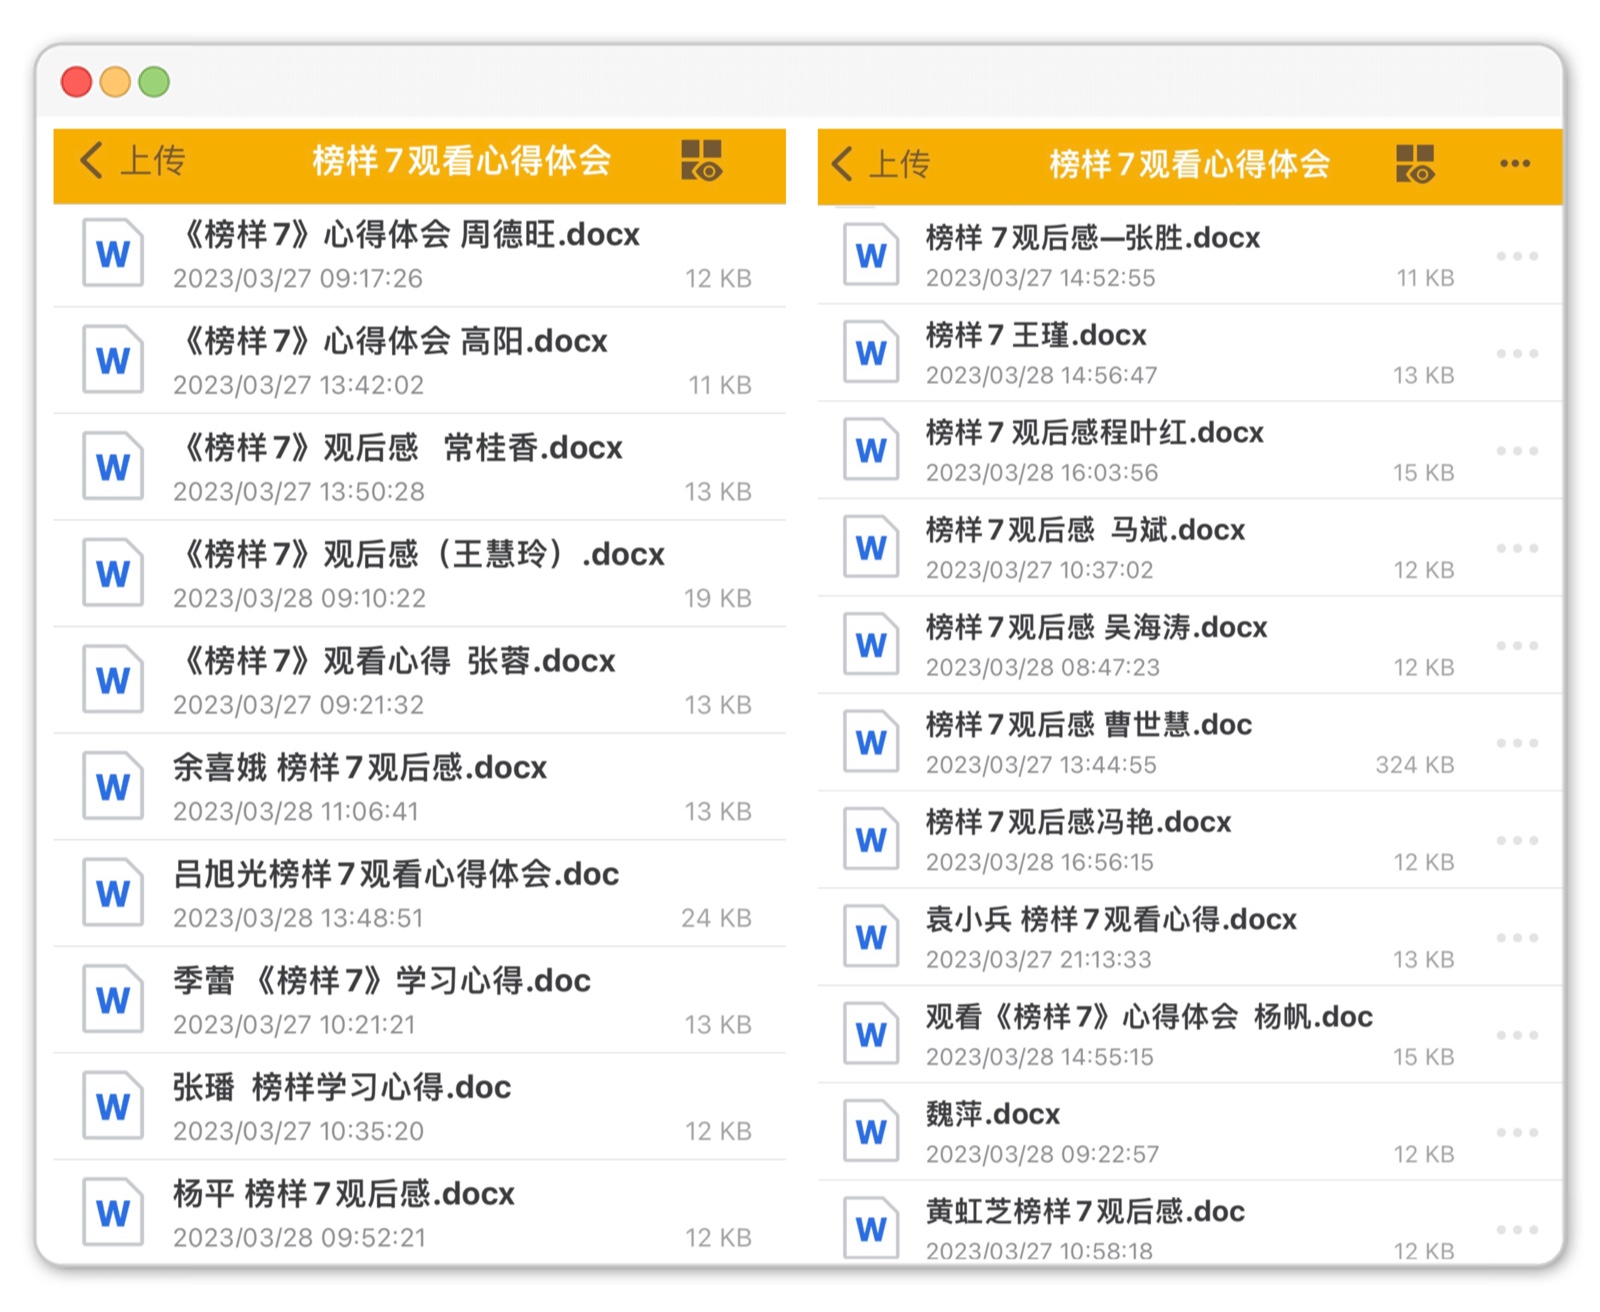Open more options for 马斌.docx
This screenshot has width=1600, height=1312.
1517,548
